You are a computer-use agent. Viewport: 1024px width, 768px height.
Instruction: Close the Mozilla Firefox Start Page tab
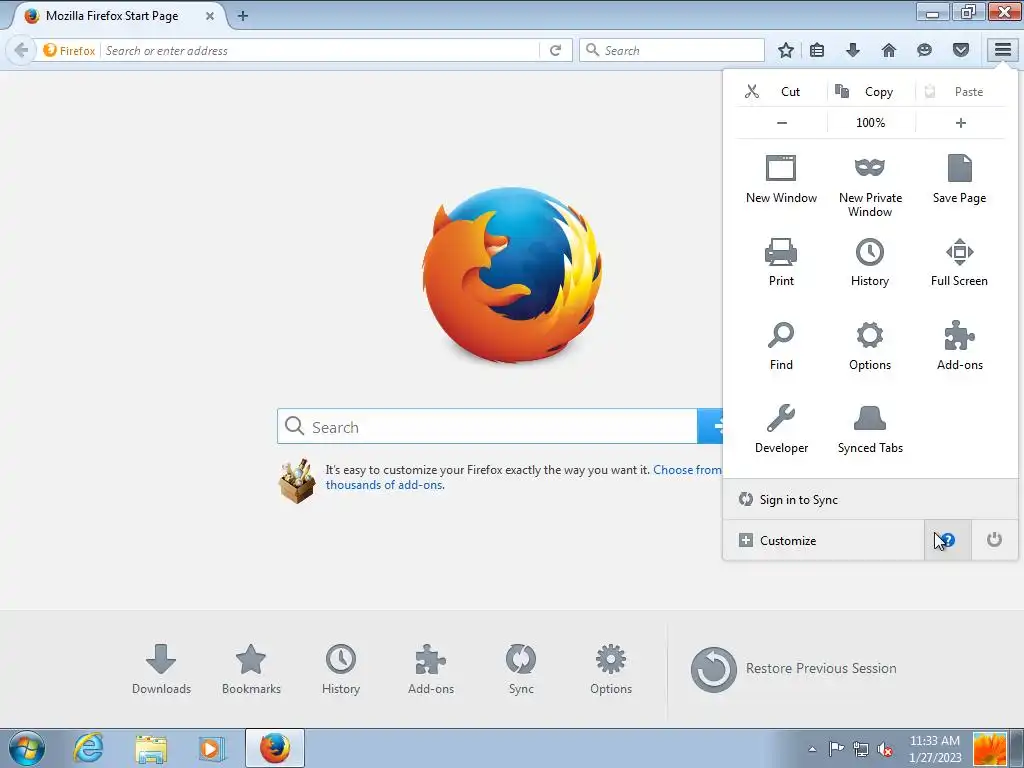point(210,16)
